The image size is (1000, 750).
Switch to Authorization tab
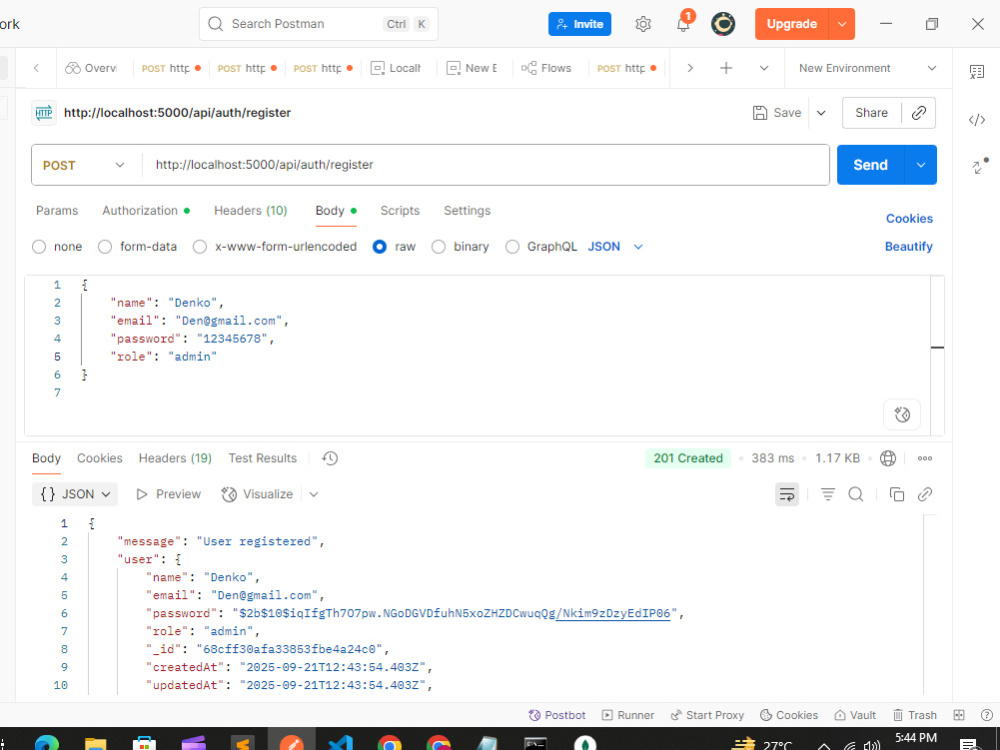[x=145, y=210]
